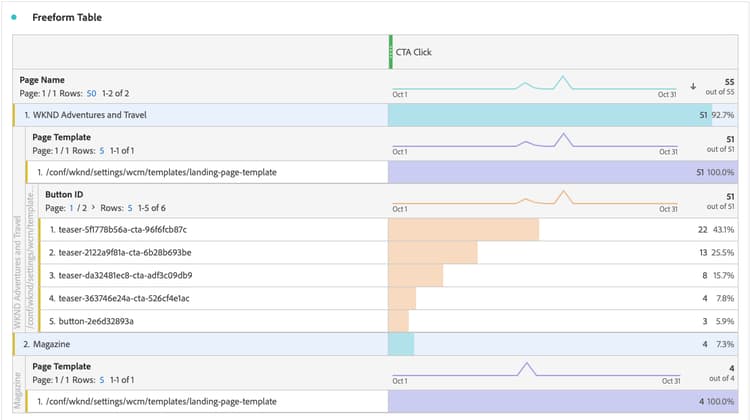This screenshot has height=420, width=750.
Task: Click the 43.1% orange bar cell
Action: click(464, 229)
